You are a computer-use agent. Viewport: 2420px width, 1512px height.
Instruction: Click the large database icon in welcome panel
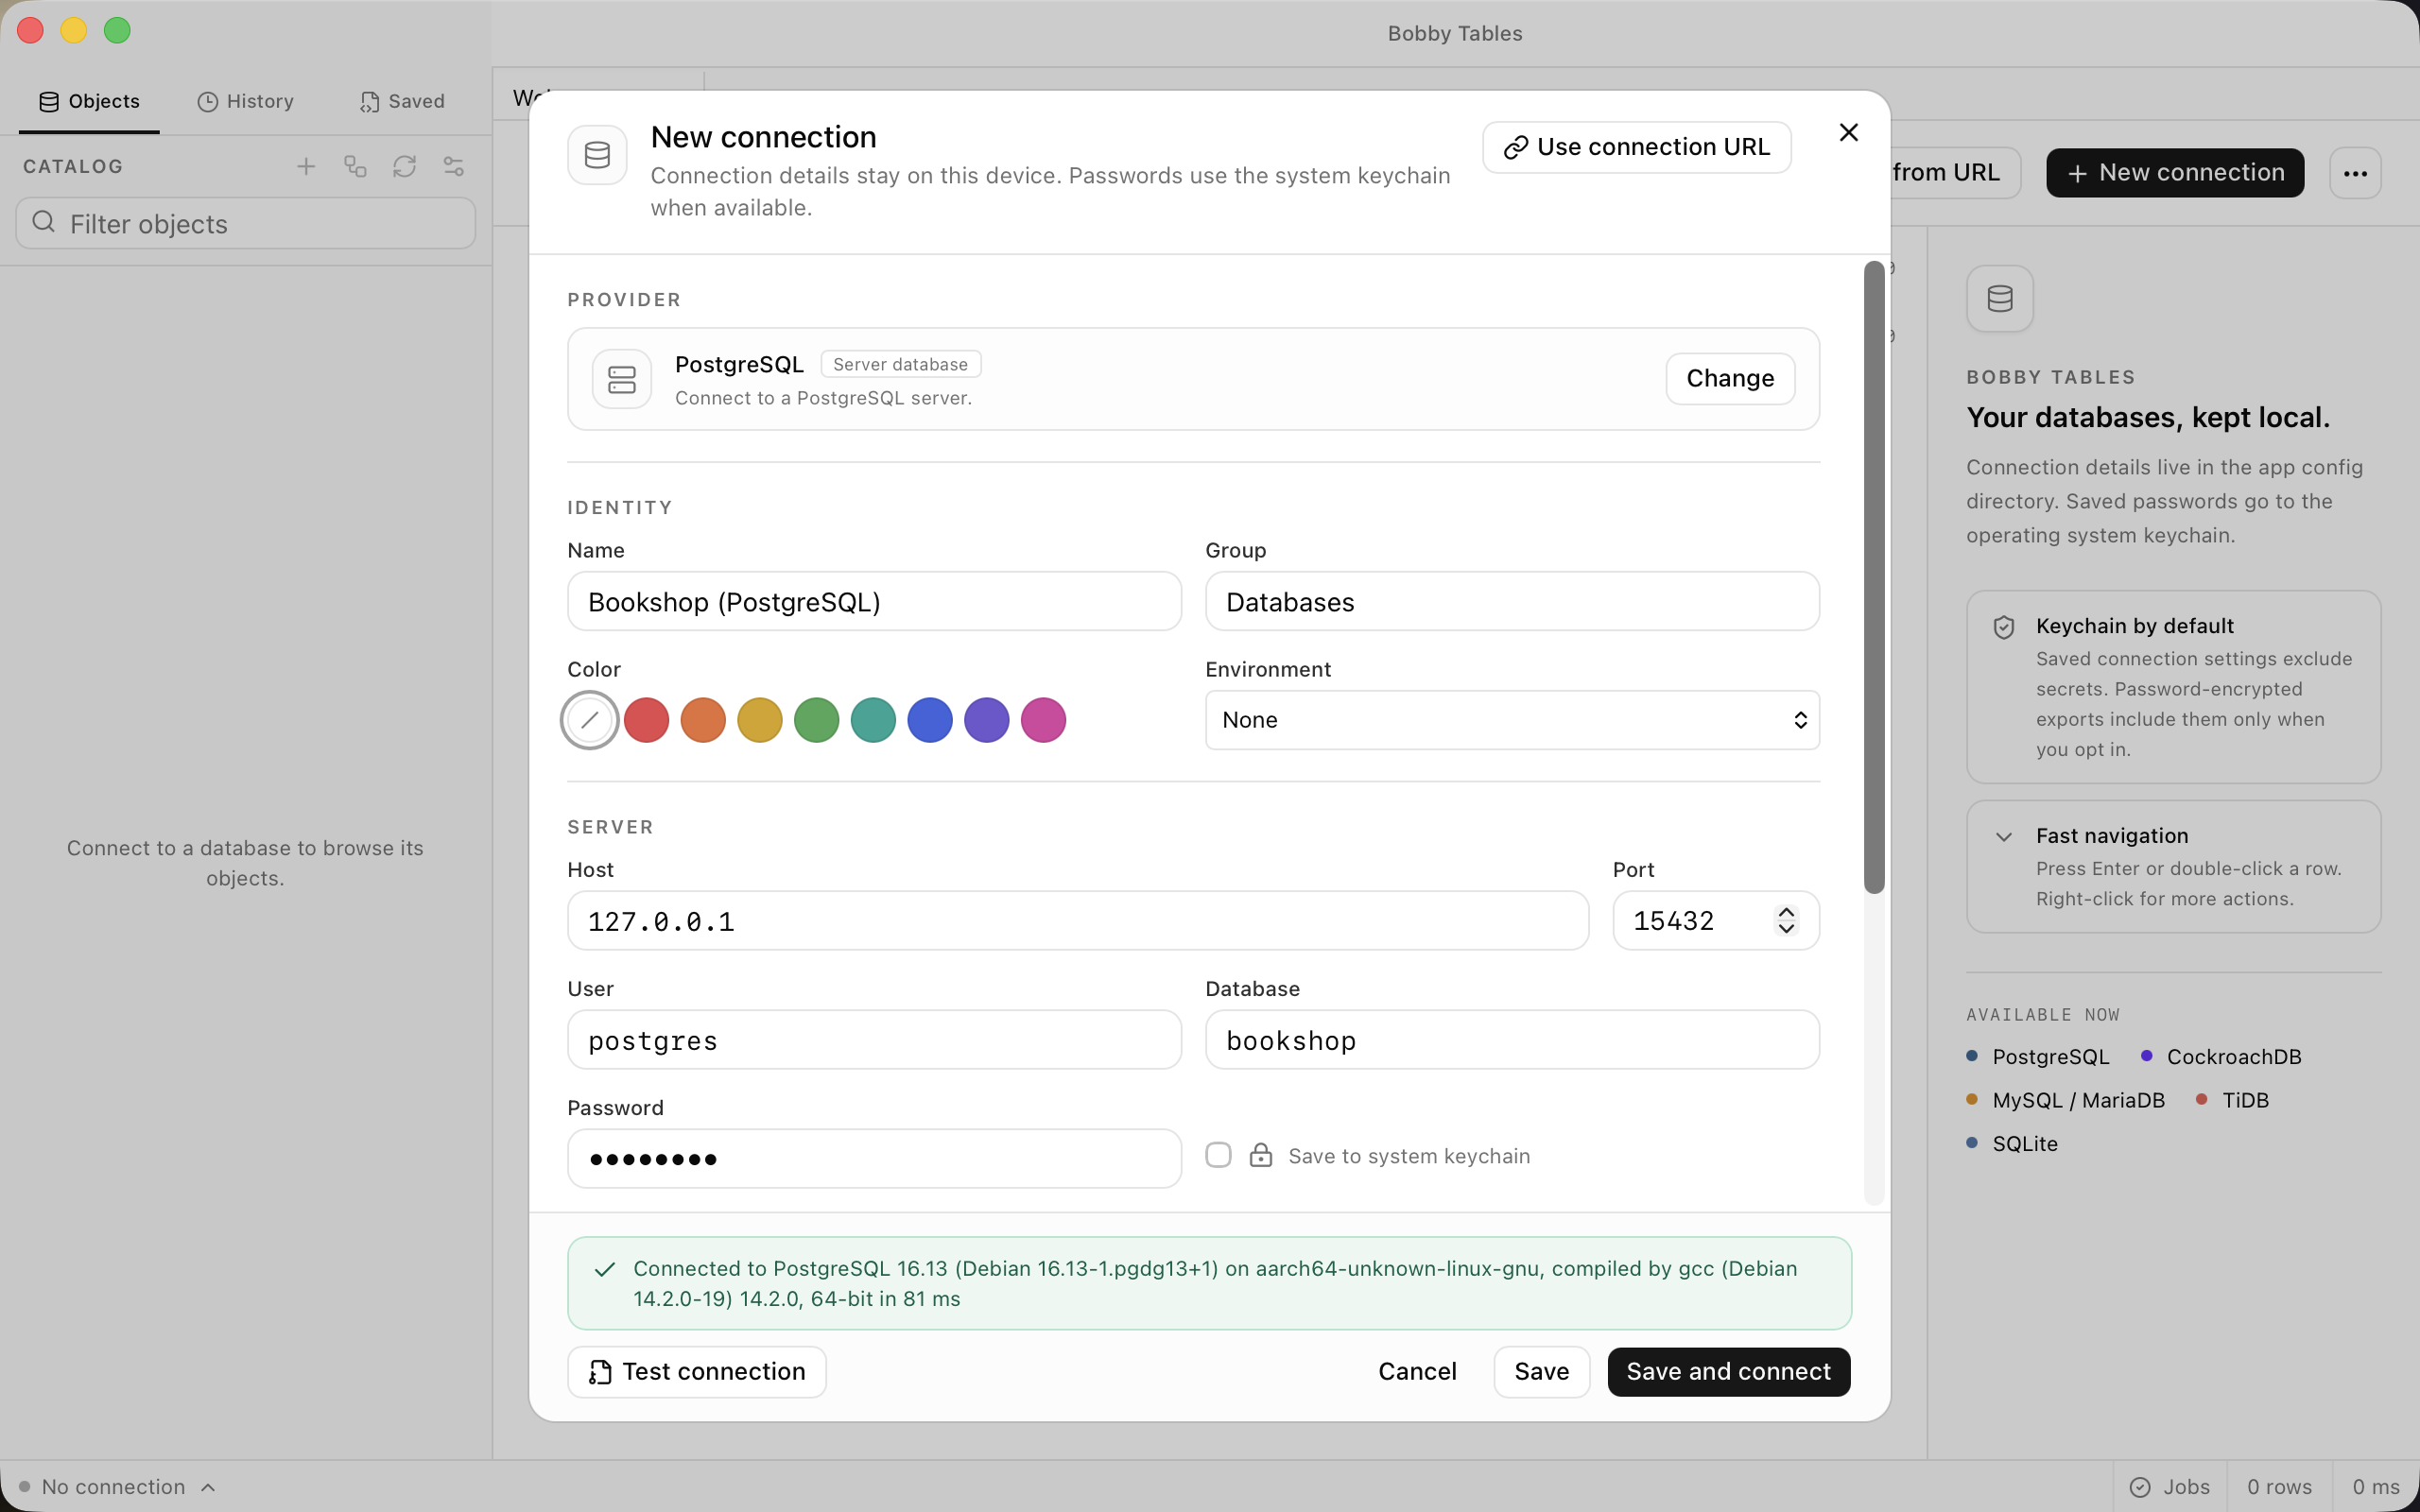[x=2000, y=298]
